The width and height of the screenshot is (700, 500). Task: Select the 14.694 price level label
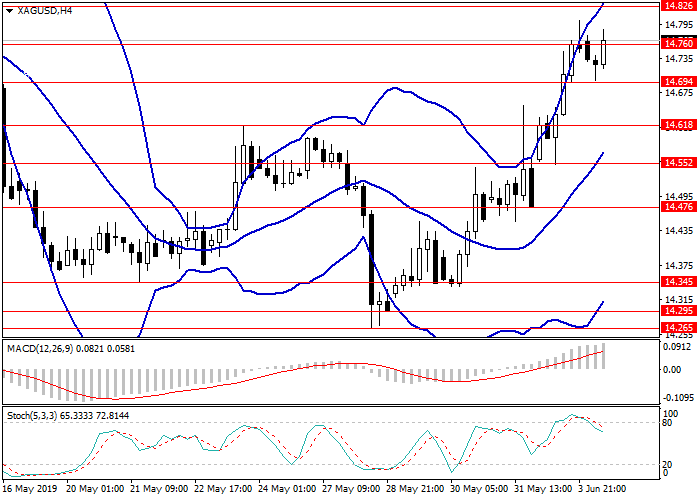coord(678,81)
